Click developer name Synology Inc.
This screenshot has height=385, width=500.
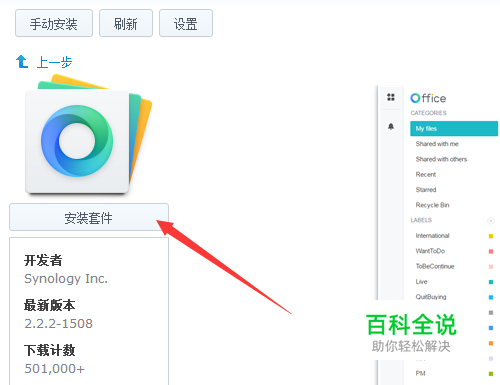click(x=66, y=279)
